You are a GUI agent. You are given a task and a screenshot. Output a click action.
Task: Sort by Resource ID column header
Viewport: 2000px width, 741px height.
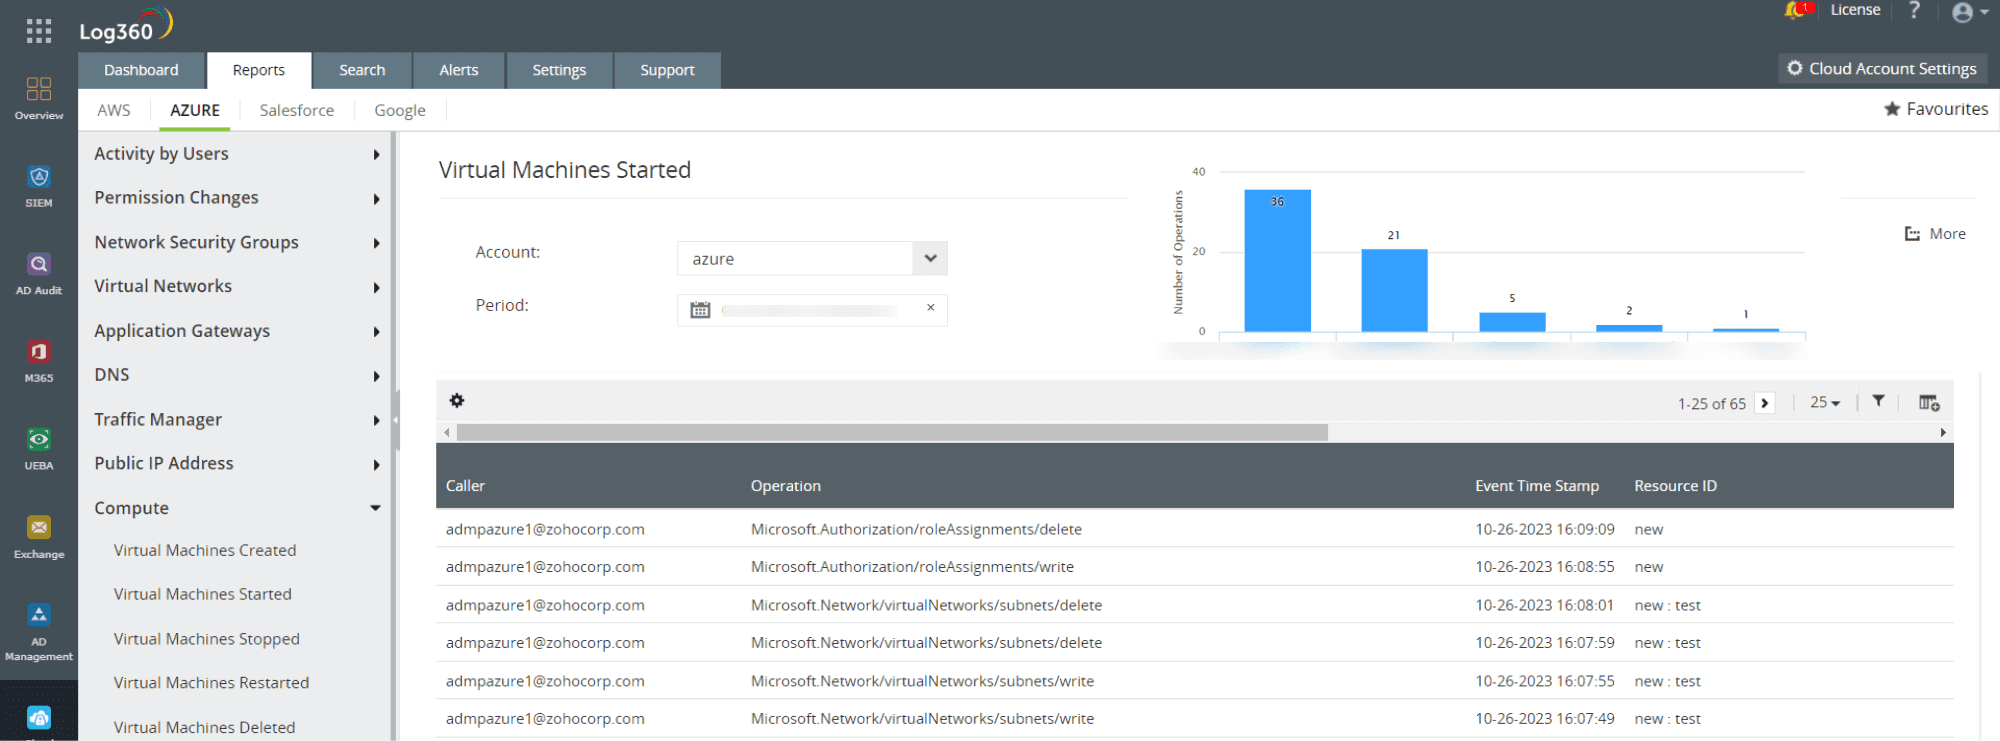coord(1675,486)
